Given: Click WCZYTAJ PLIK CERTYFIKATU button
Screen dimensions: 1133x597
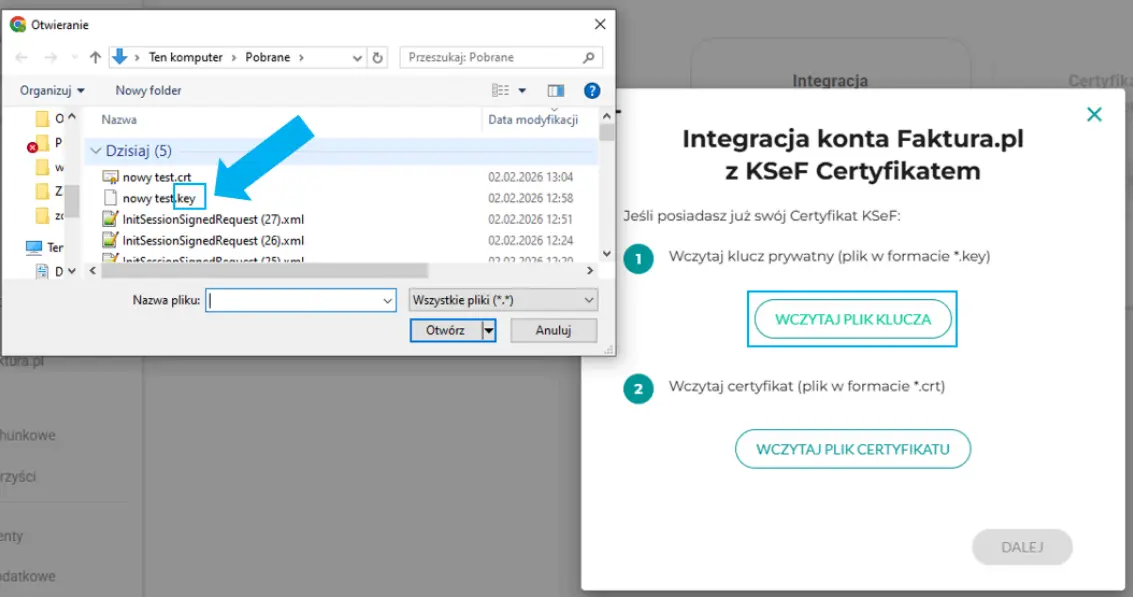Looking at the screenshot, I should (x=852, y=449).
